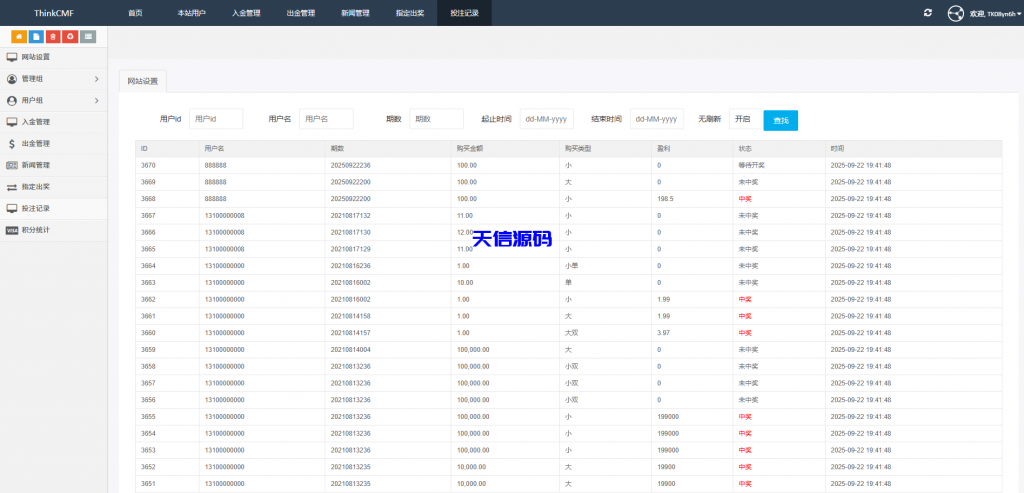This screenshot has width=1024, height=493.
Task: Open 积分统计 in the left sidebar
Action: [35, 230]
